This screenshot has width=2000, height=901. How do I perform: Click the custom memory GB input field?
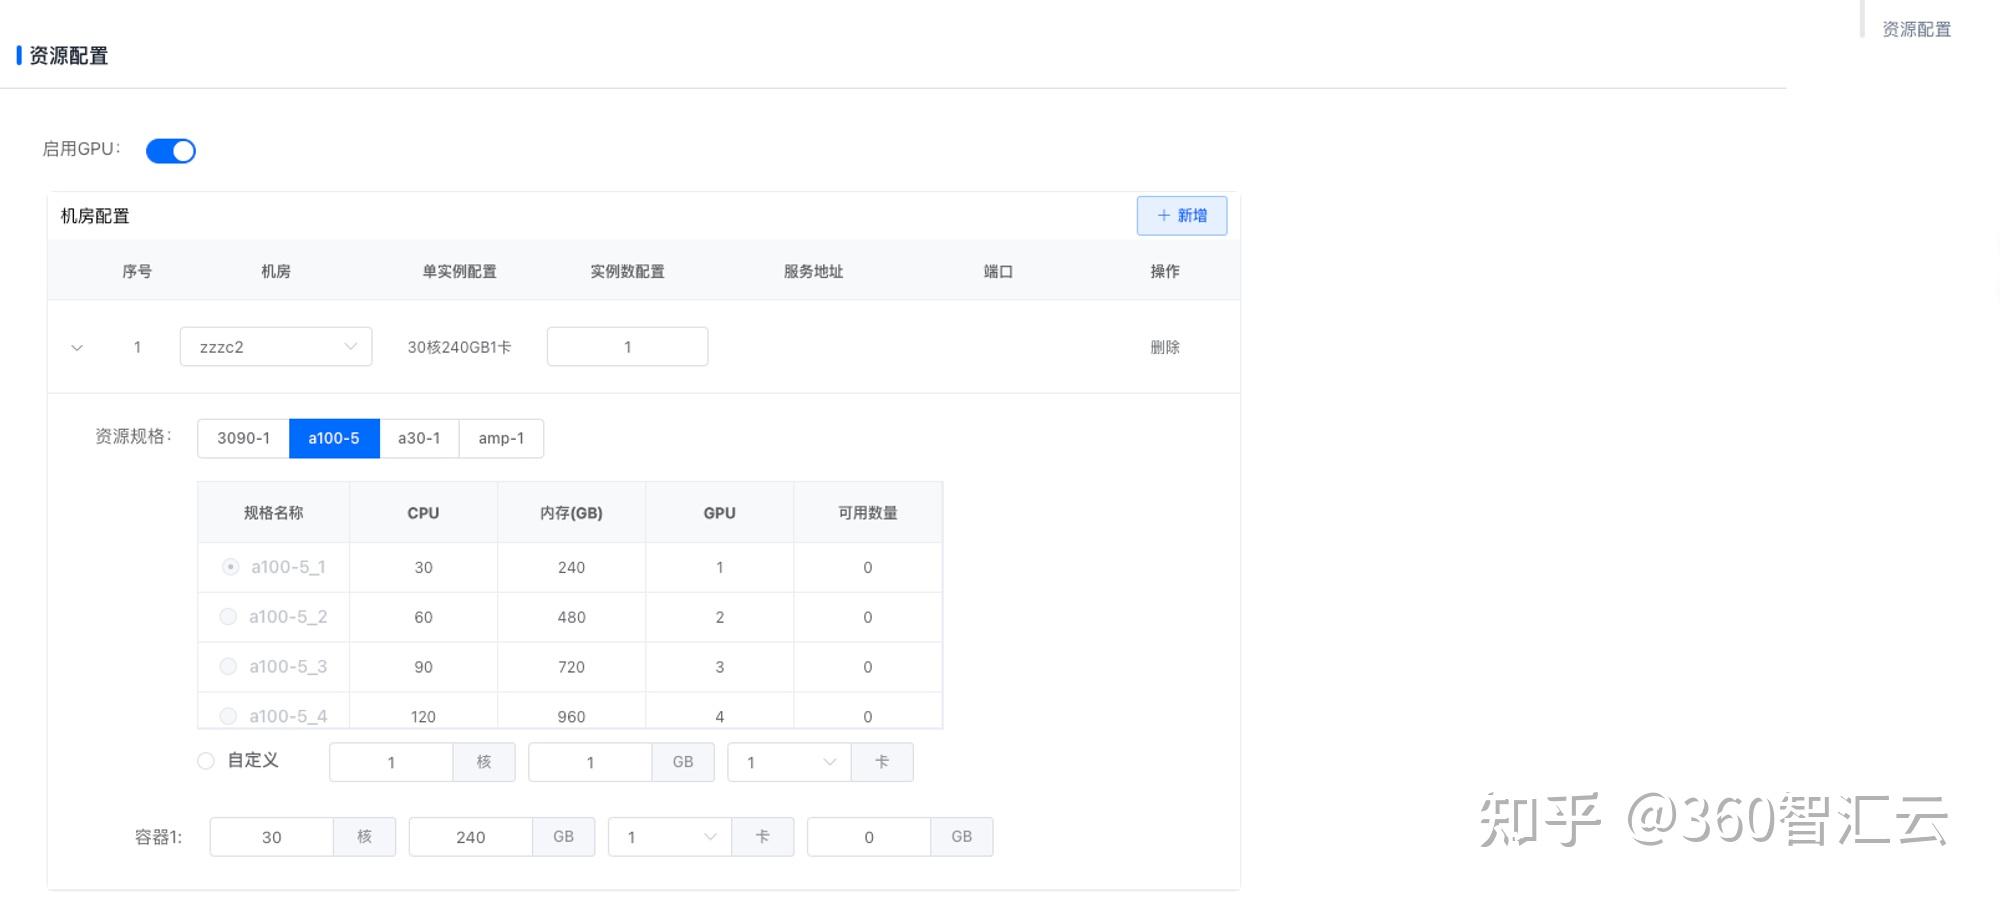coord(590,762)
